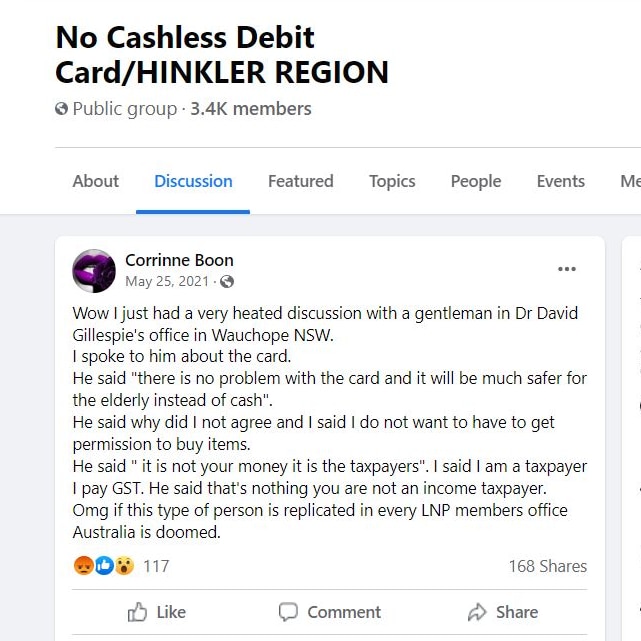Viewport: 641px width, 641px height.
Task: Click the globe icon beside post date
Action: 227,282
